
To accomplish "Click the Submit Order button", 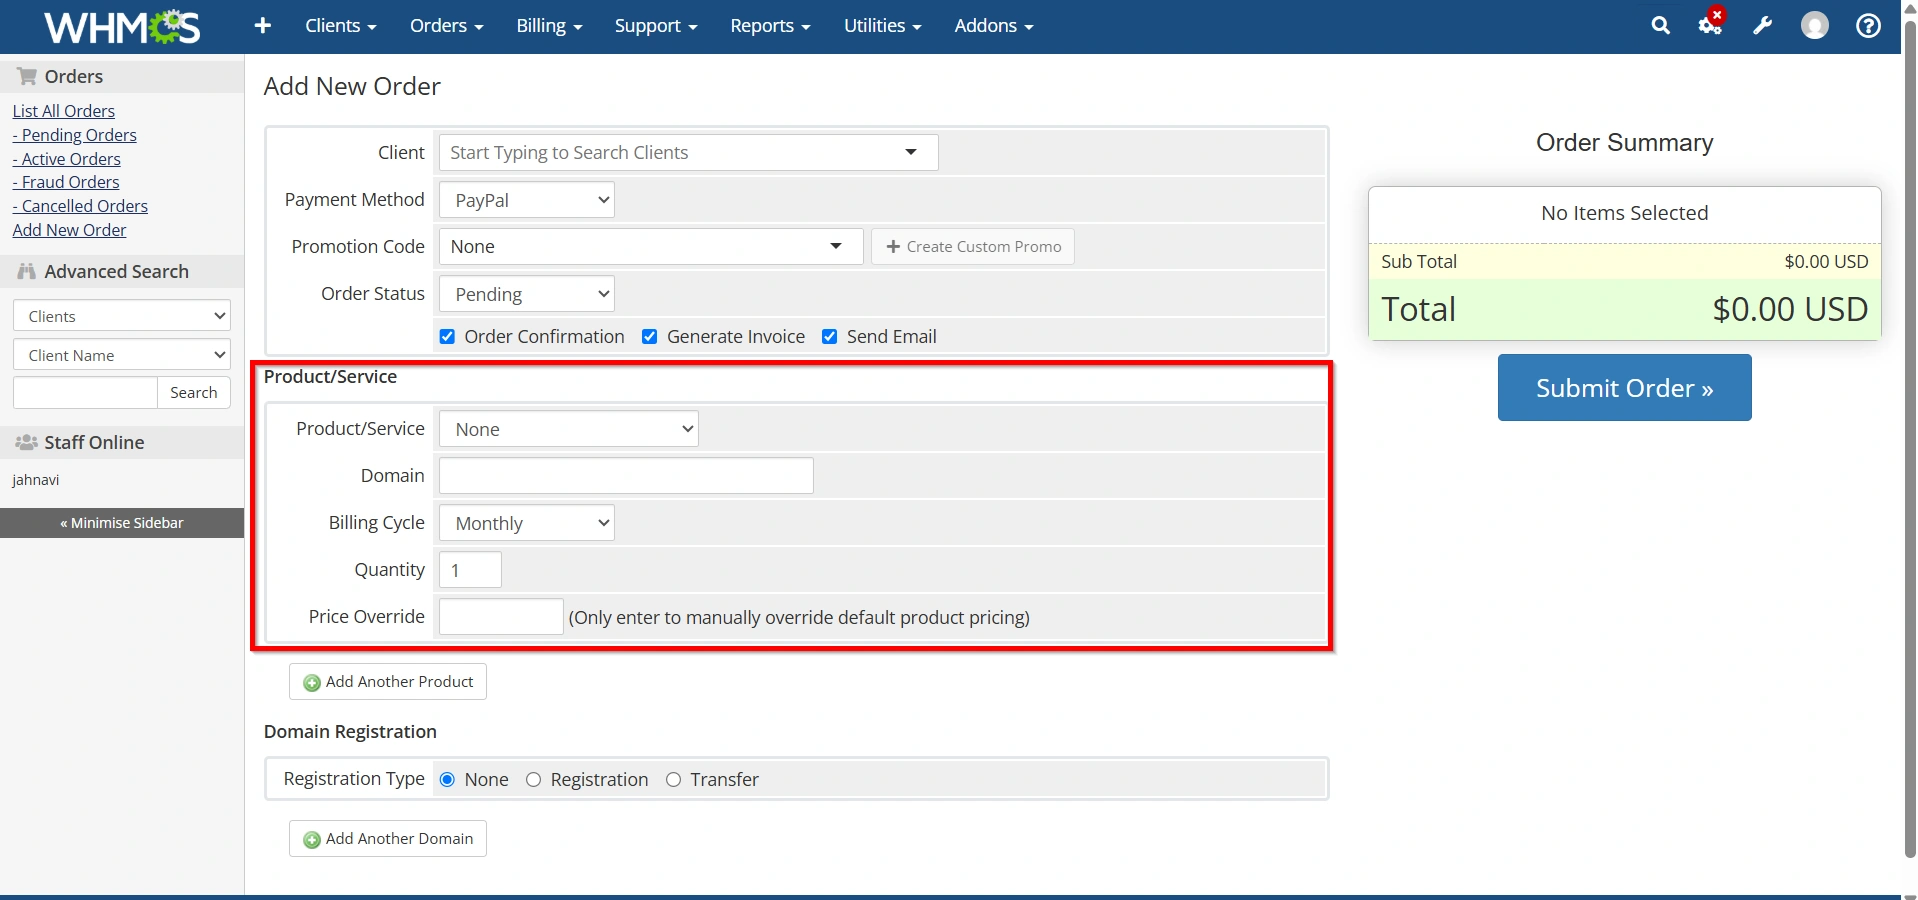I will pyautogui.click(x=1624, y=388).
